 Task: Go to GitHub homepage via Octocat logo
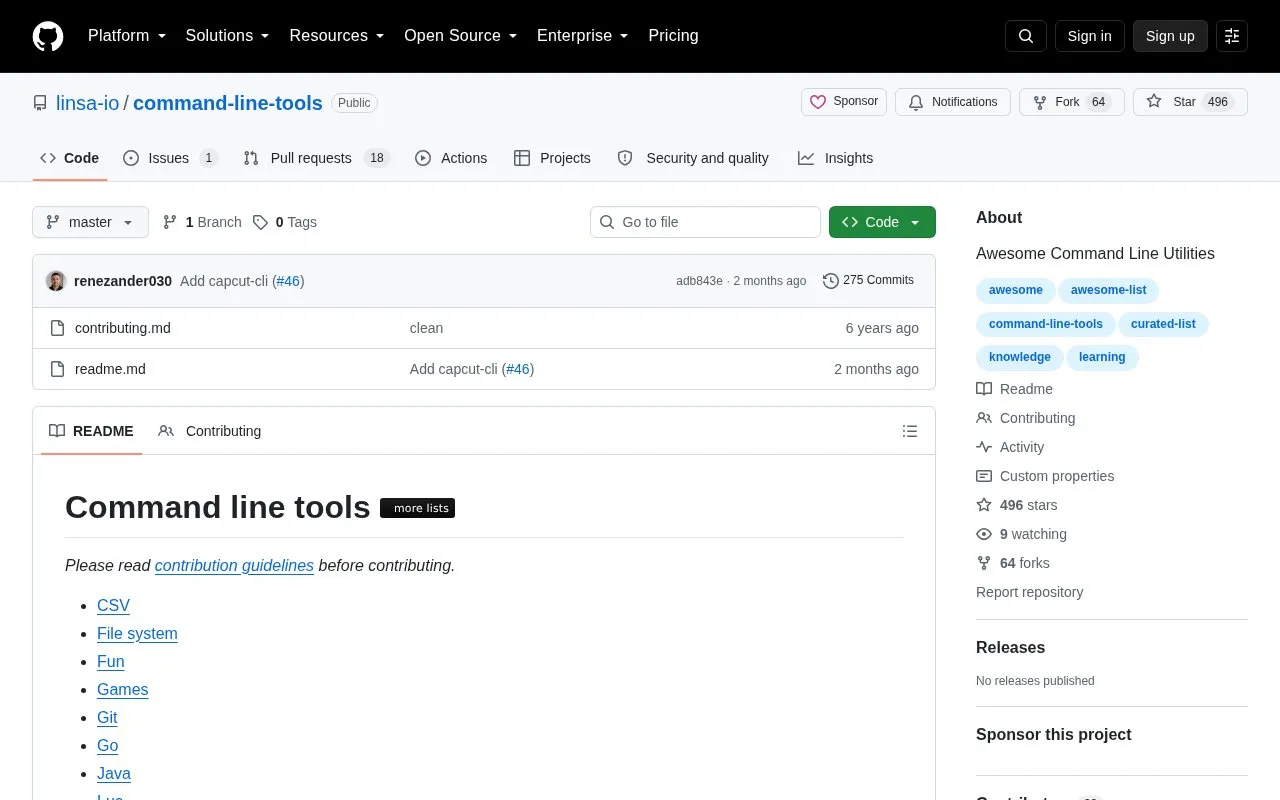[48, 36]
